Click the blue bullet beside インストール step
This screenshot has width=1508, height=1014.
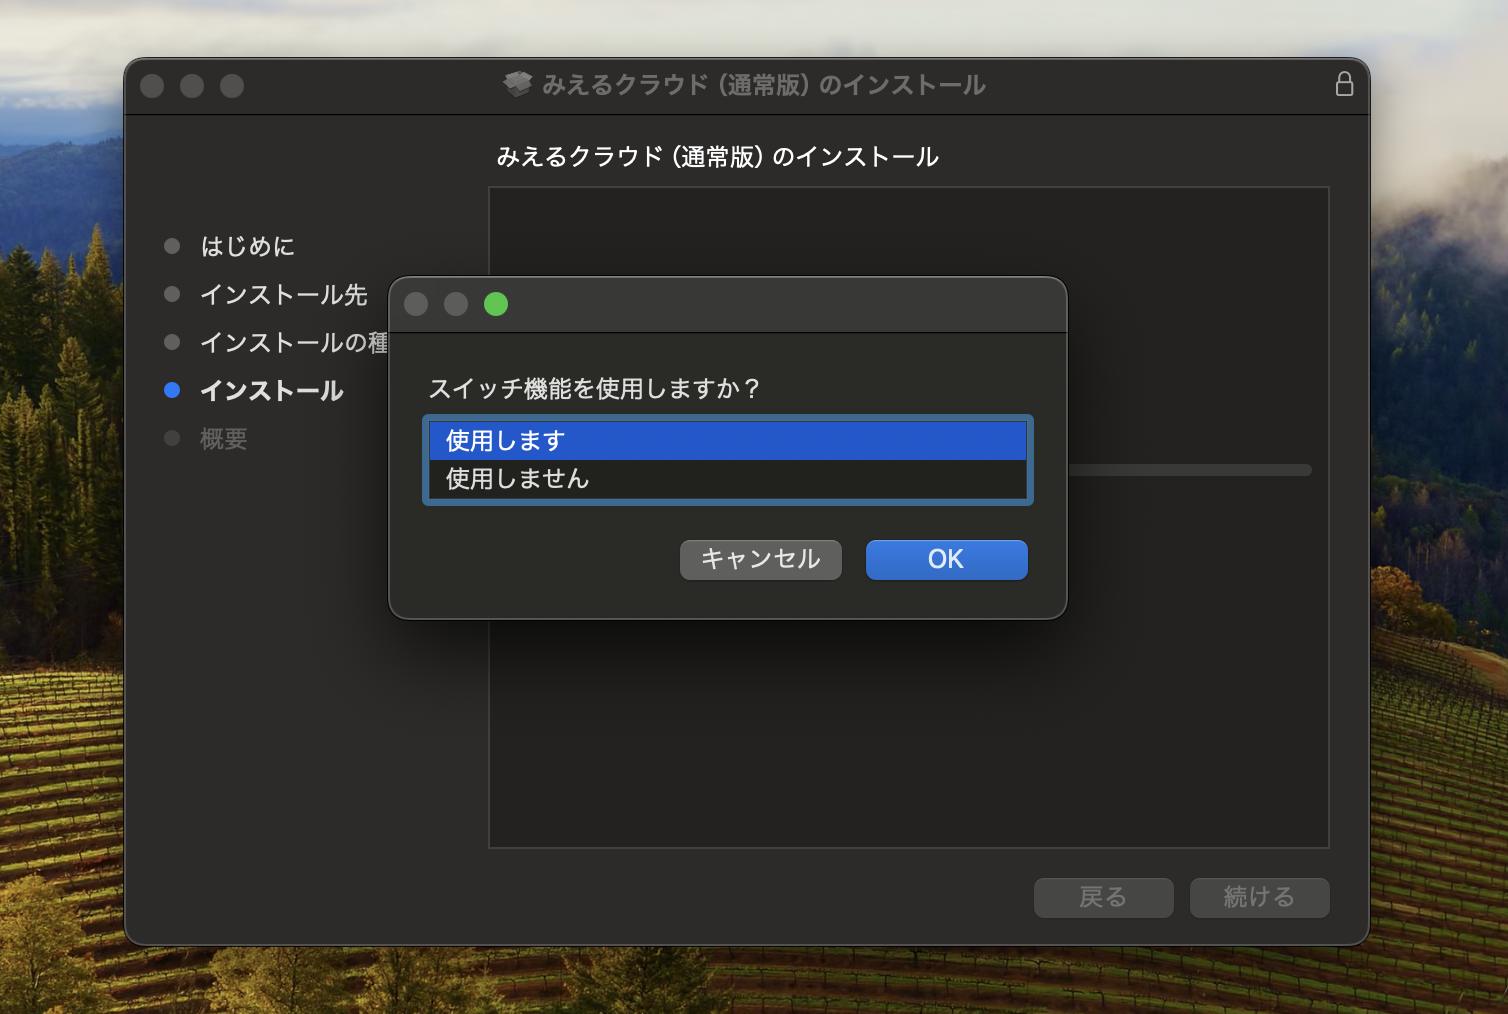(x=172, y=390)
